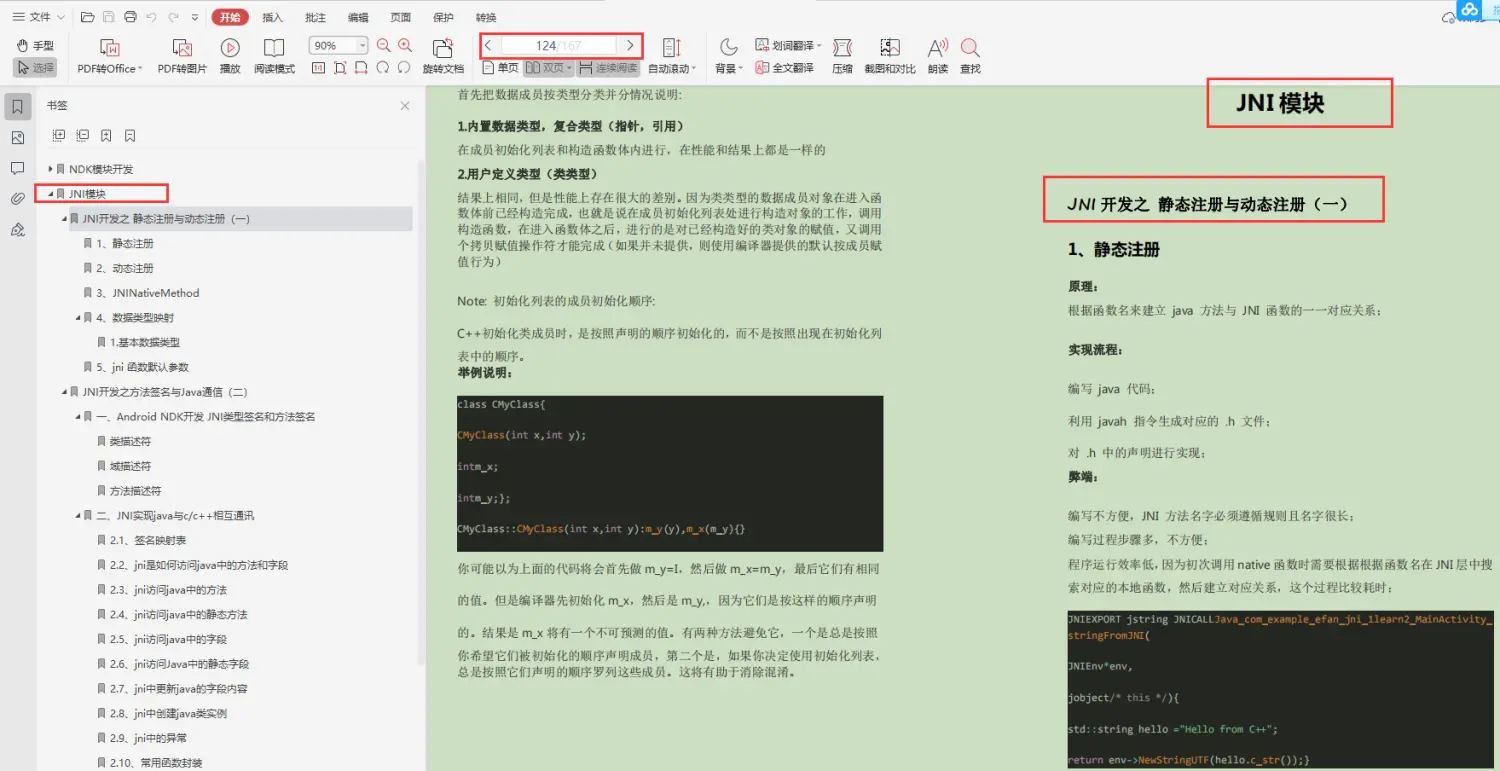Select bookmark 2.5、jni访问java中的字段
1500x771 pixels.
click(x=168, y=640)
